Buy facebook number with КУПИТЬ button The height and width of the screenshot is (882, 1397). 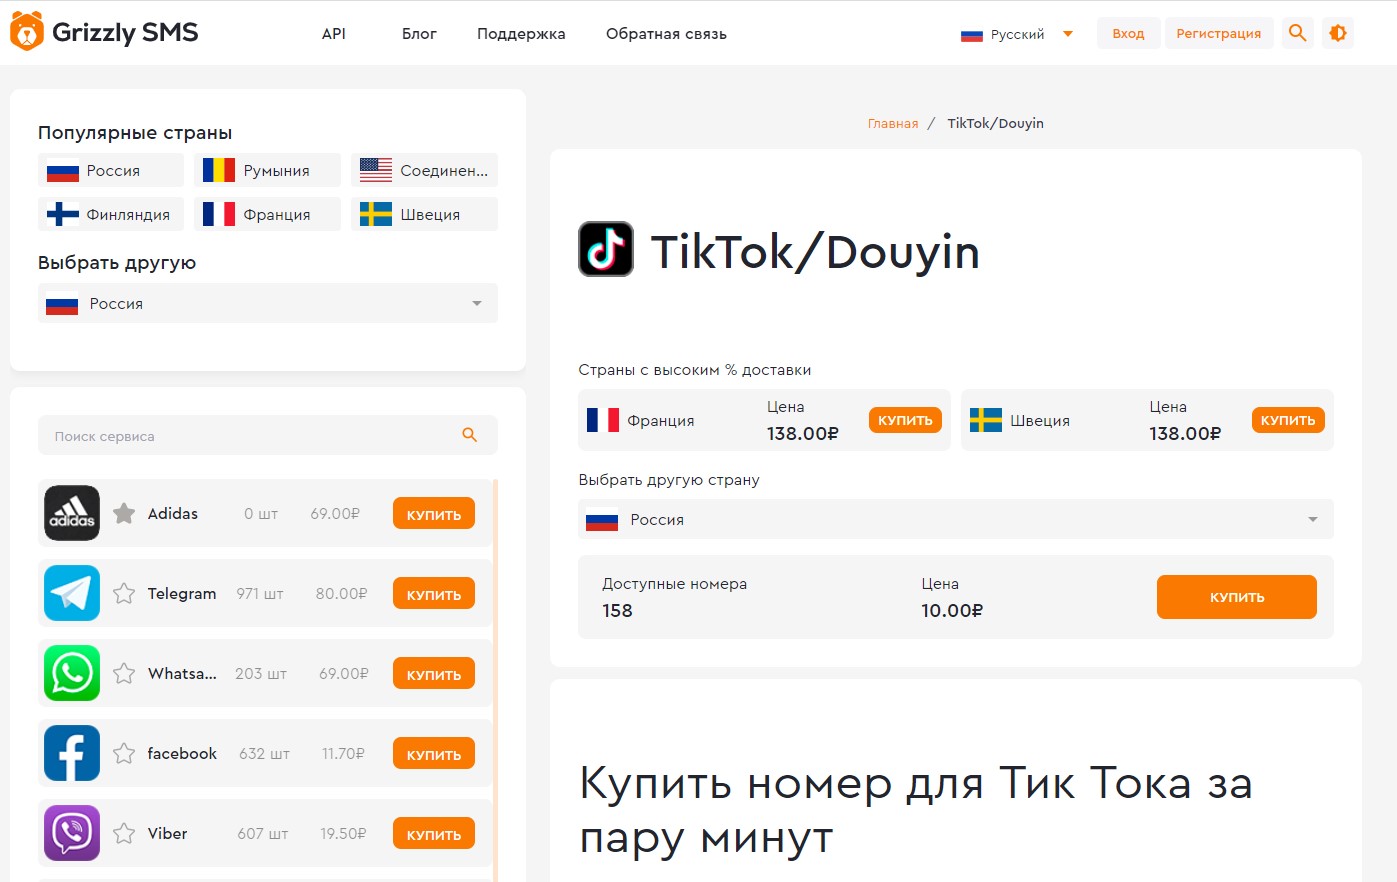[434, 754]
